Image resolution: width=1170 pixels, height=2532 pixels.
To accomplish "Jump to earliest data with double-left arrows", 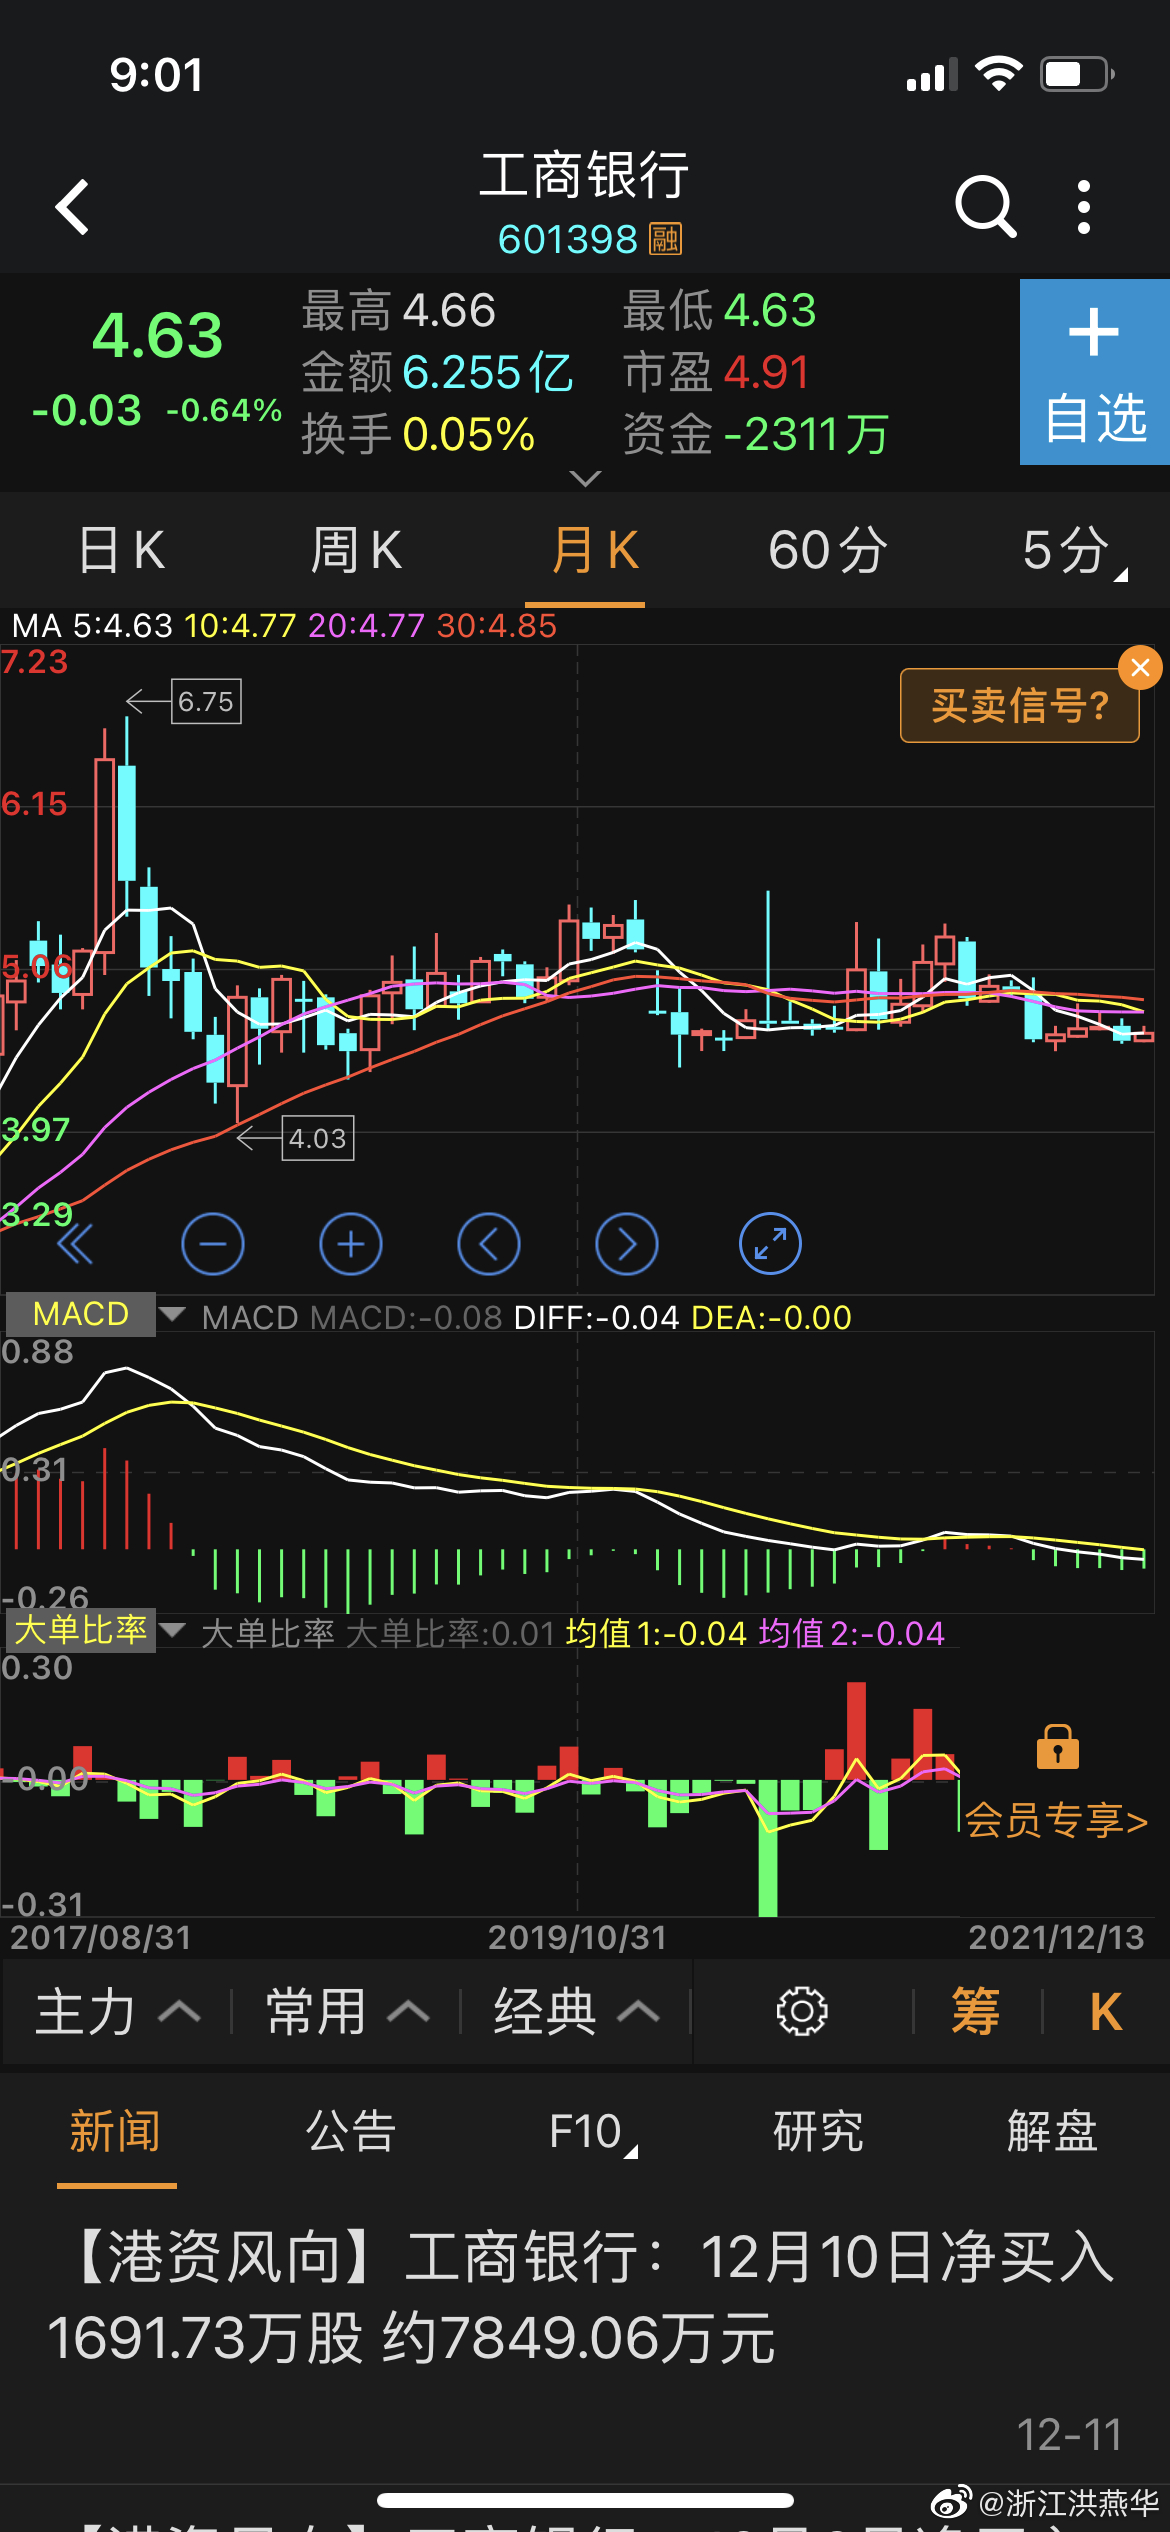I will (75, 1244).
